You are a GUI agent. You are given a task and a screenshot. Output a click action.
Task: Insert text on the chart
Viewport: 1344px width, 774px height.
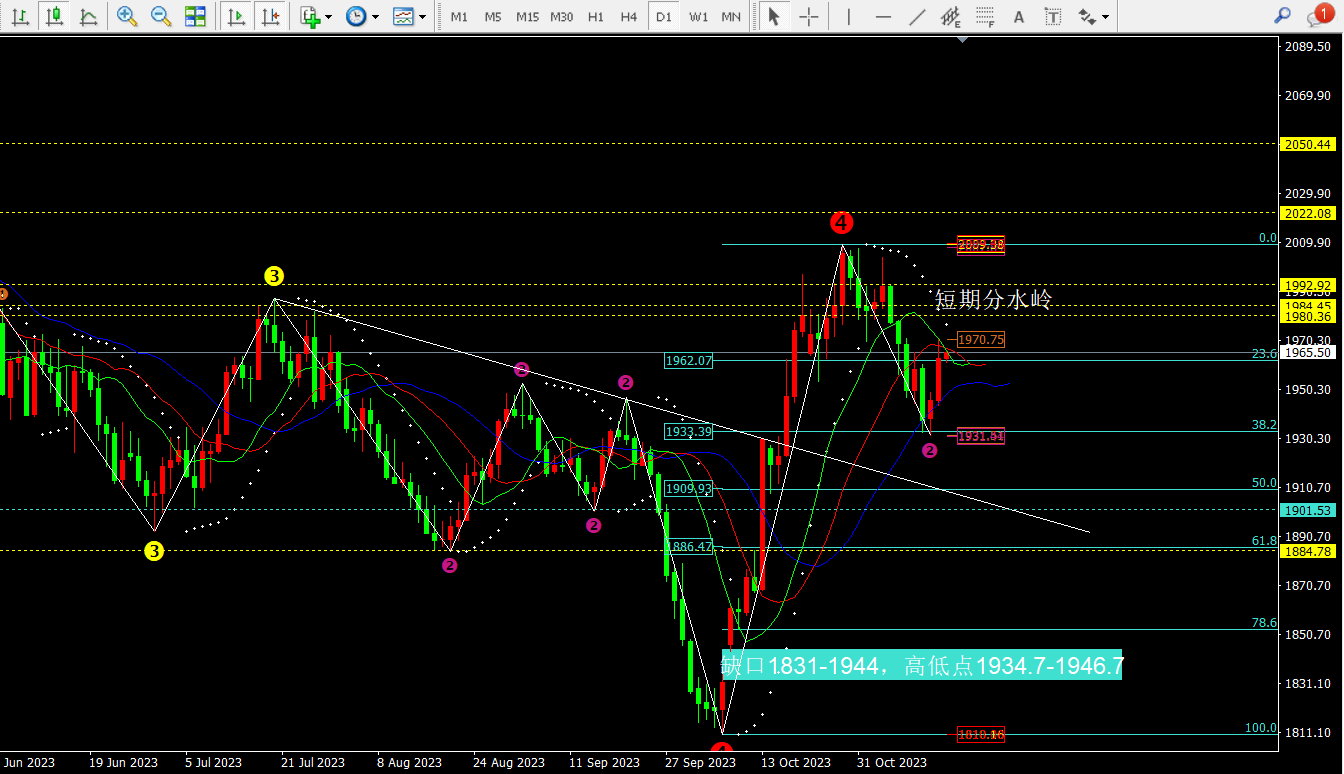pos(1019,16)
